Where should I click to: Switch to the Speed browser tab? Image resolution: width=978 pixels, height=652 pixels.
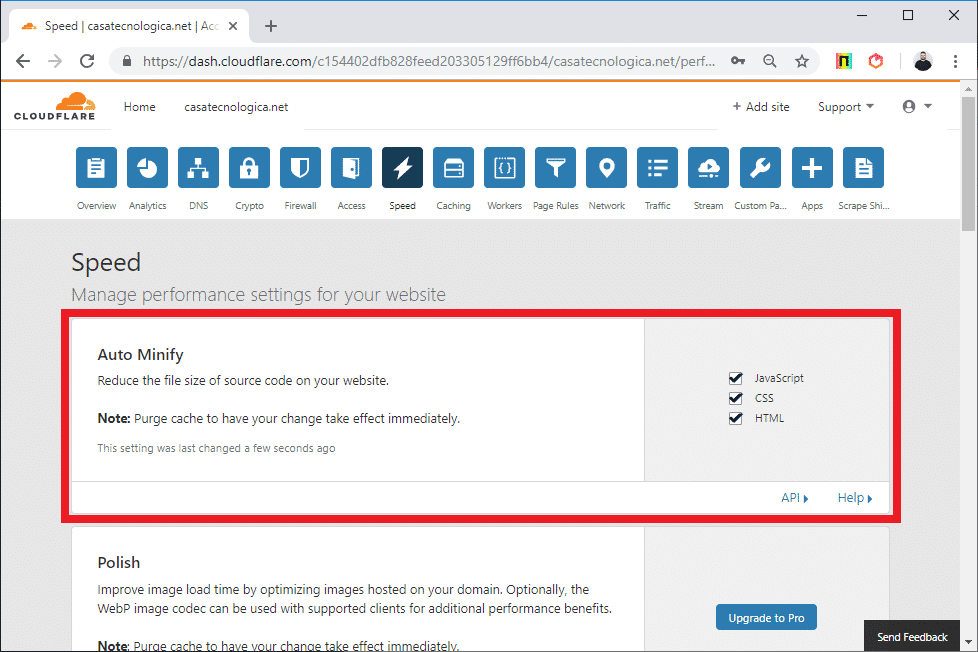(x=129, y=26)
